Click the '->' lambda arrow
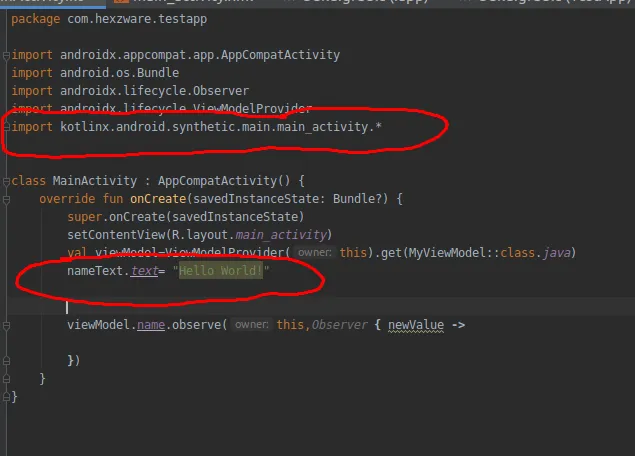The height and width of the screenshot is (456, 635). click(x=458, y=325)
